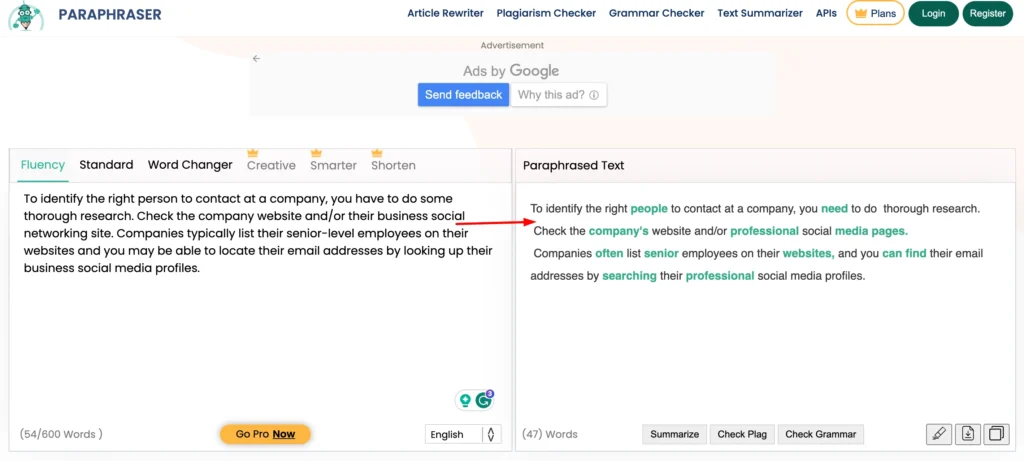
Task: Click the ad back arrow icon
Action: (256, 59)
